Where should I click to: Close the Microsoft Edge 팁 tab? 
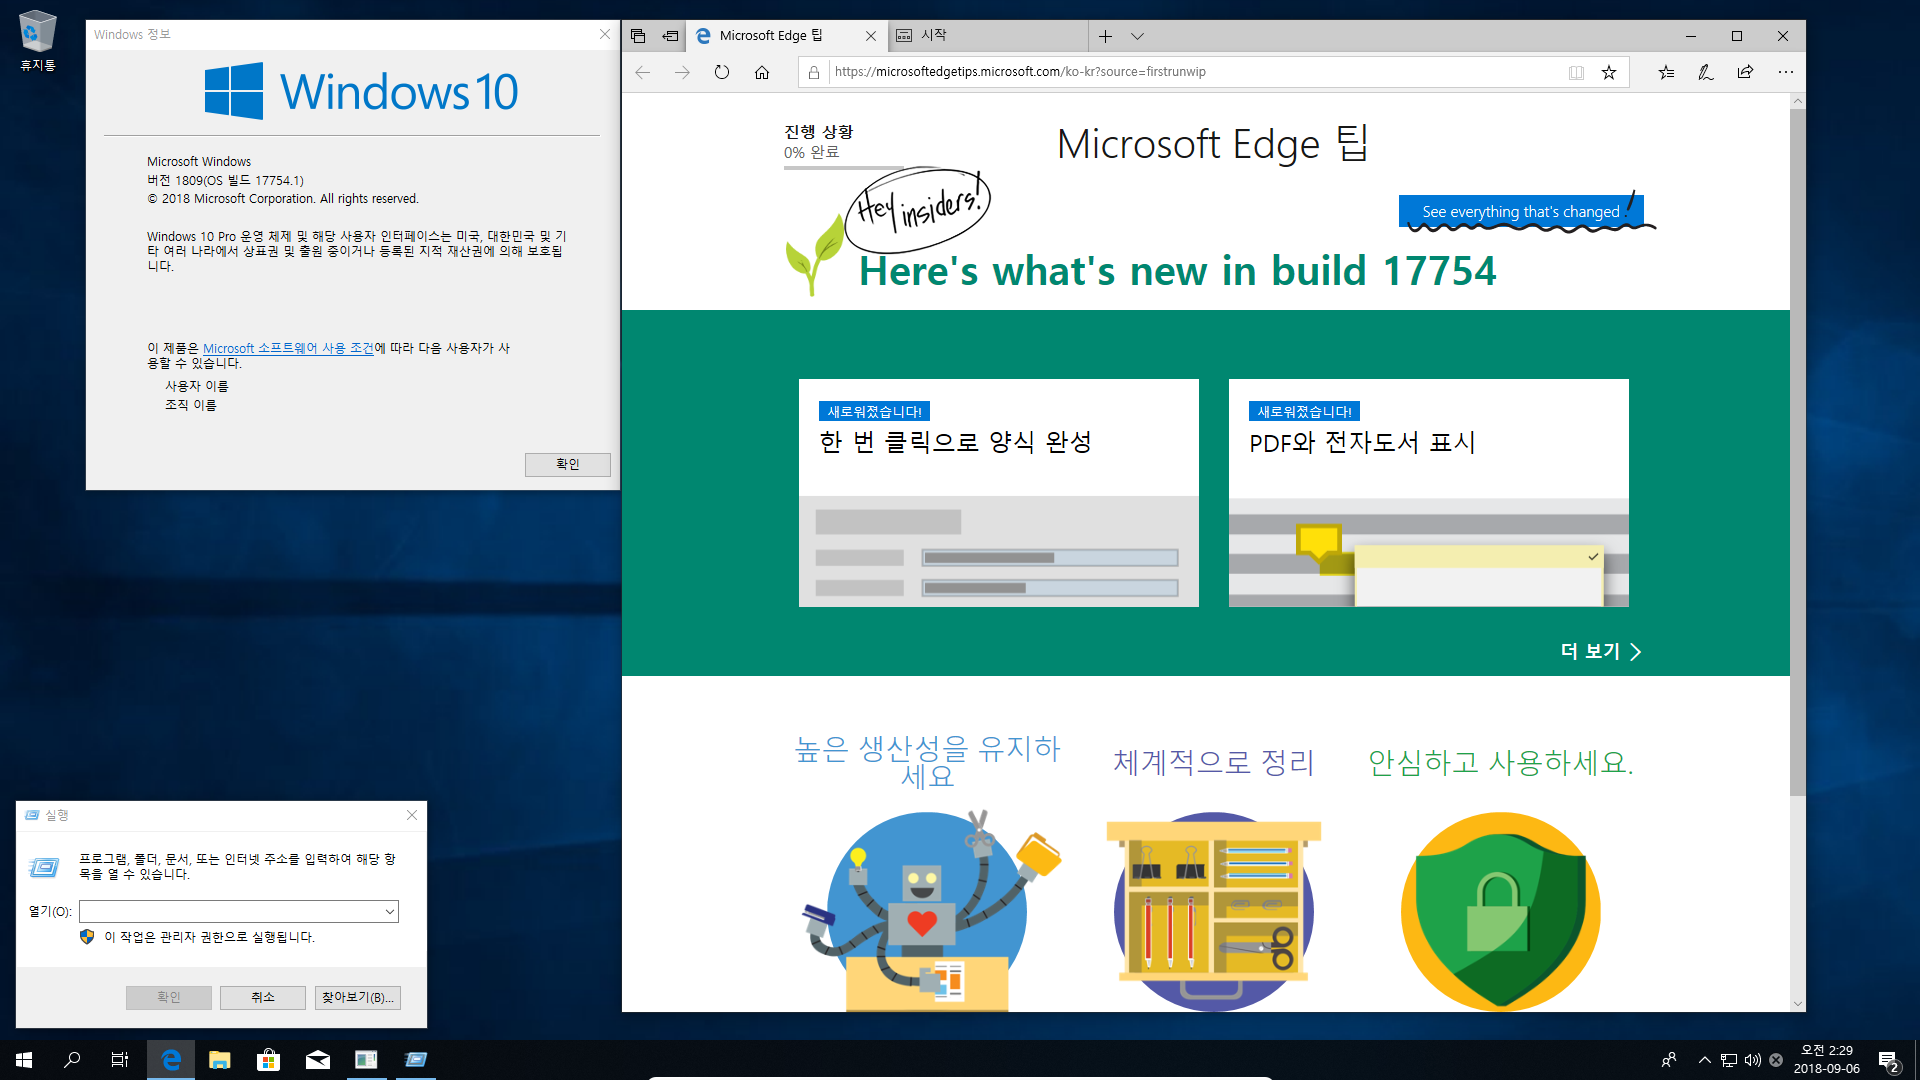[x=871, y=36]
